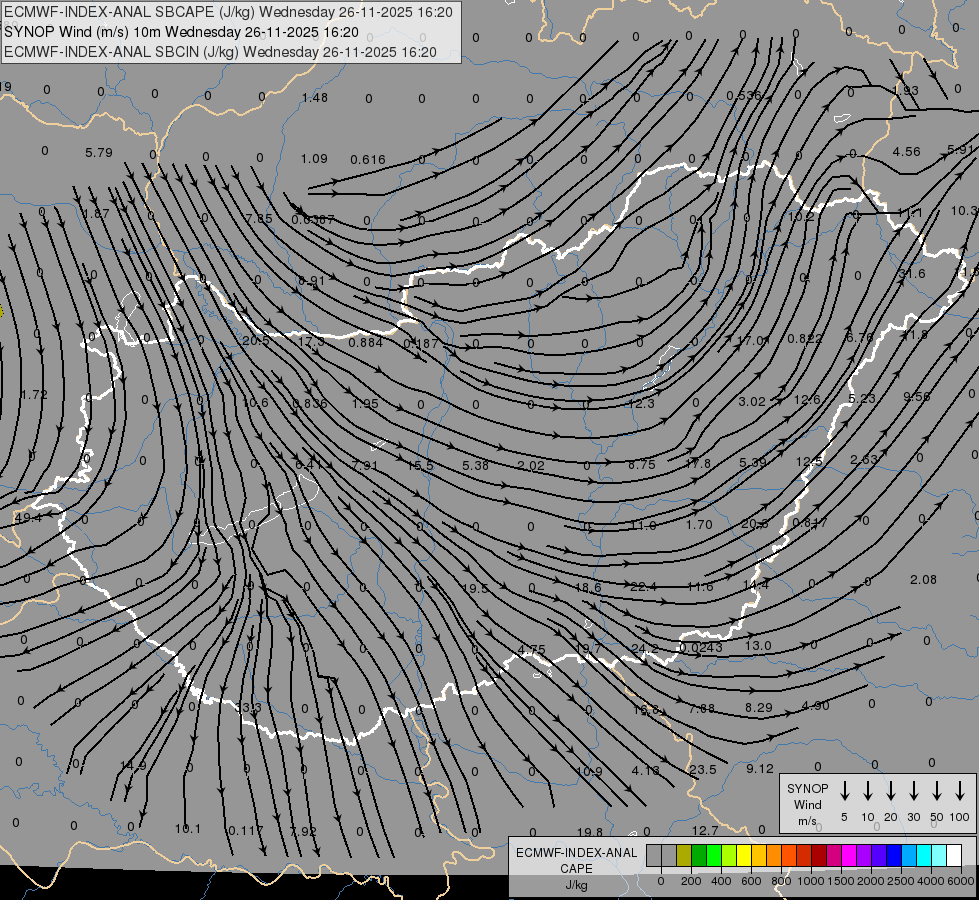The height and width of the screenshot is (900, 979).
Task: Click the 17.8 value on the map
Action: [x=698, y=463]
